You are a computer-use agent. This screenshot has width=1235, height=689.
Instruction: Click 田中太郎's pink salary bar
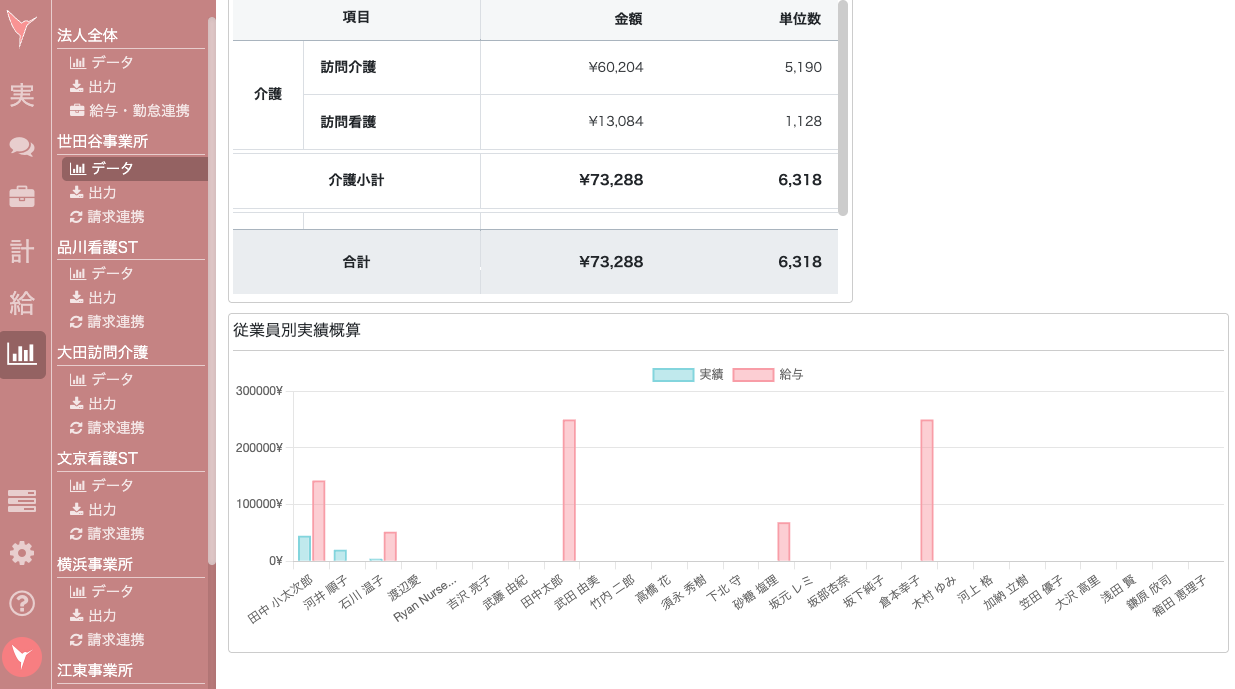[569, 490]
